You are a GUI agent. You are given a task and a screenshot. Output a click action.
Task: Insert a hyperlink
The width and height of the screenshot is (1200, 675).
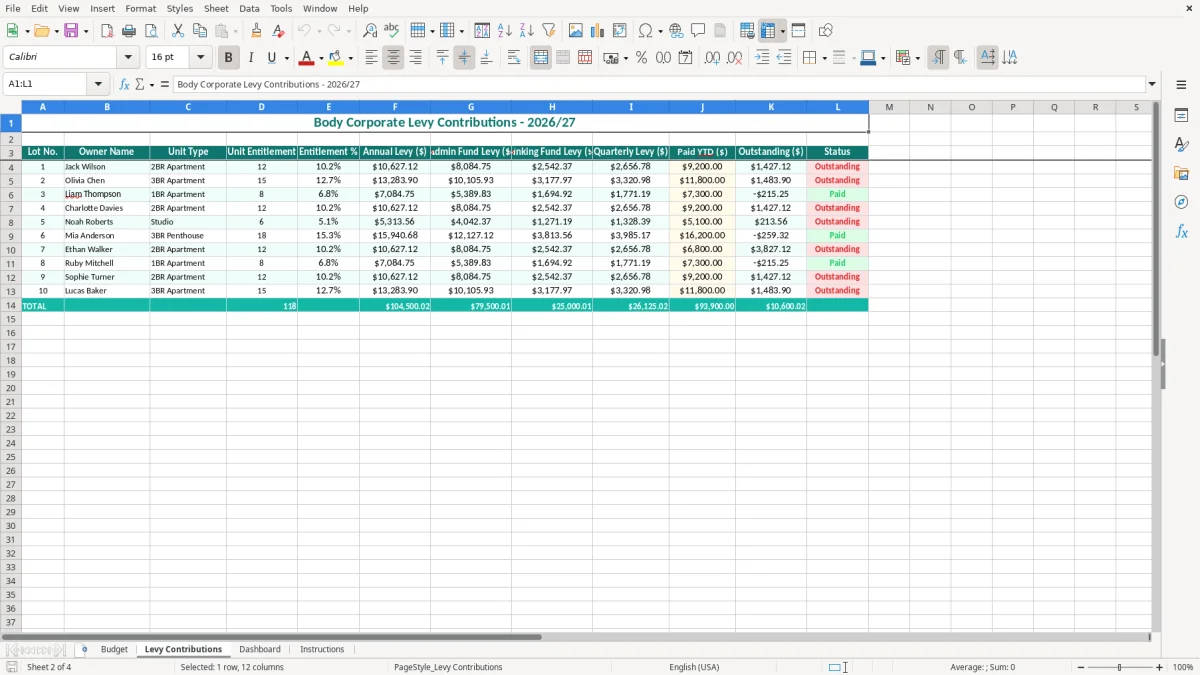676,31
